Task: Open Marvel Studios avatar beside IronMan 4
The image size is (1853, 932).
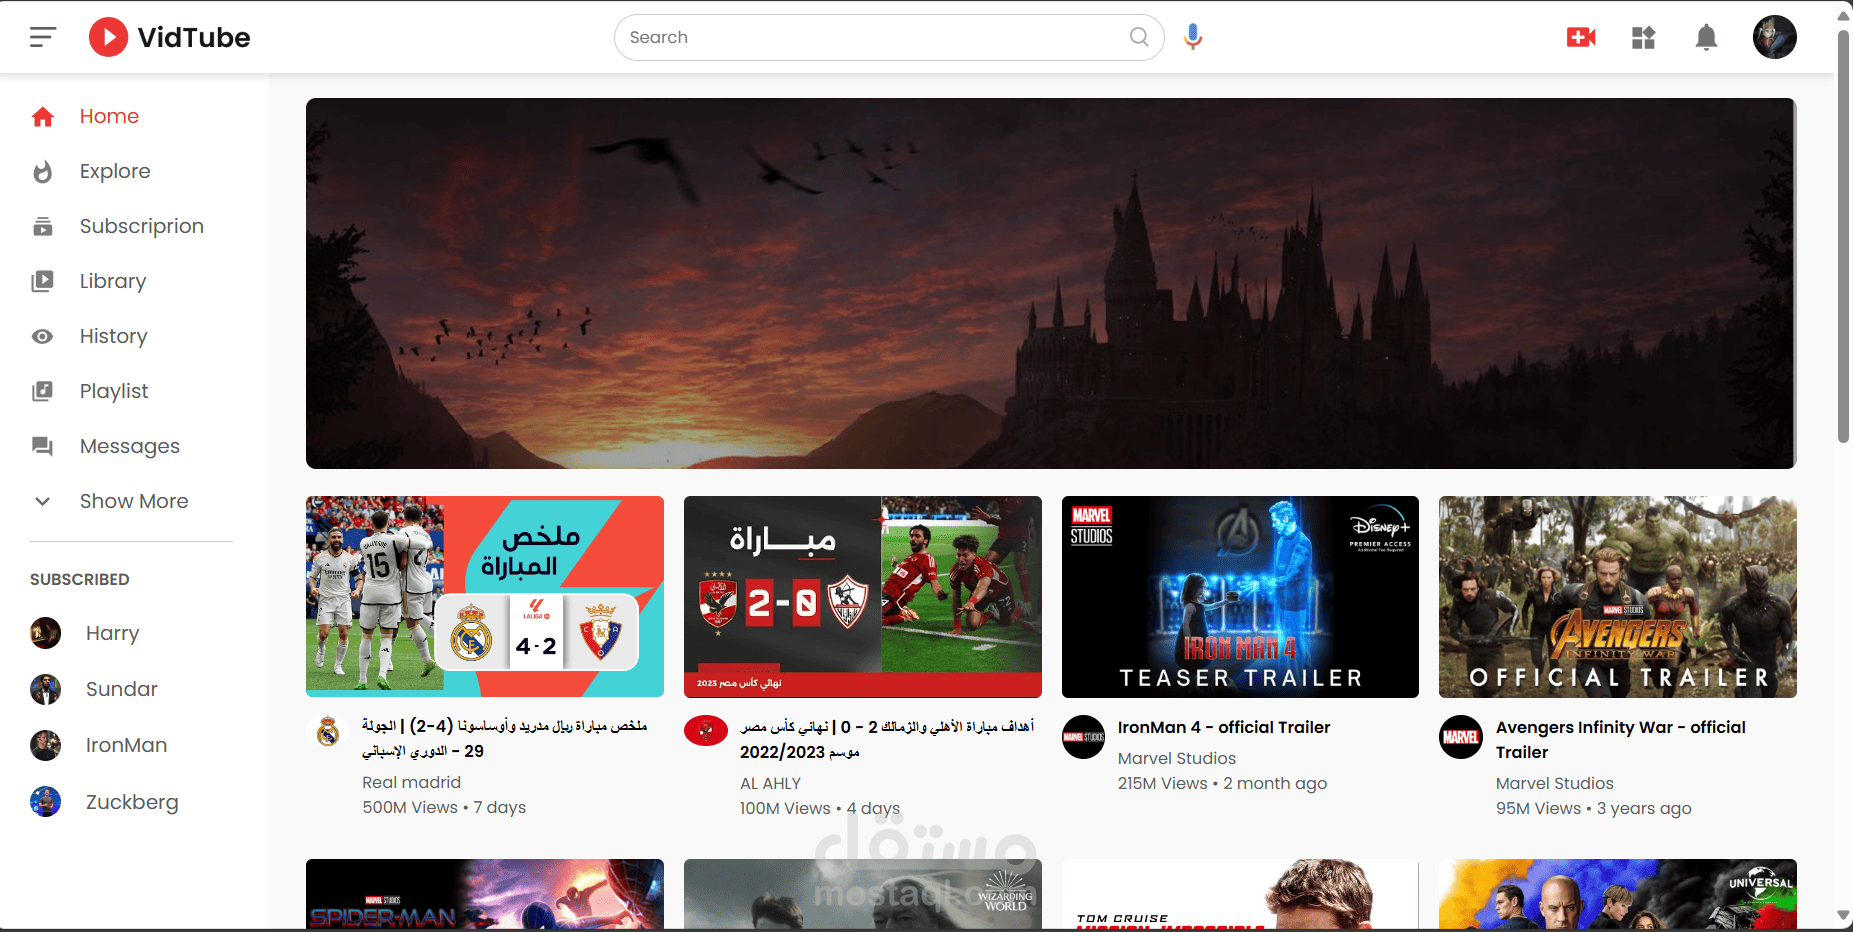Action: click(1083, 737)
